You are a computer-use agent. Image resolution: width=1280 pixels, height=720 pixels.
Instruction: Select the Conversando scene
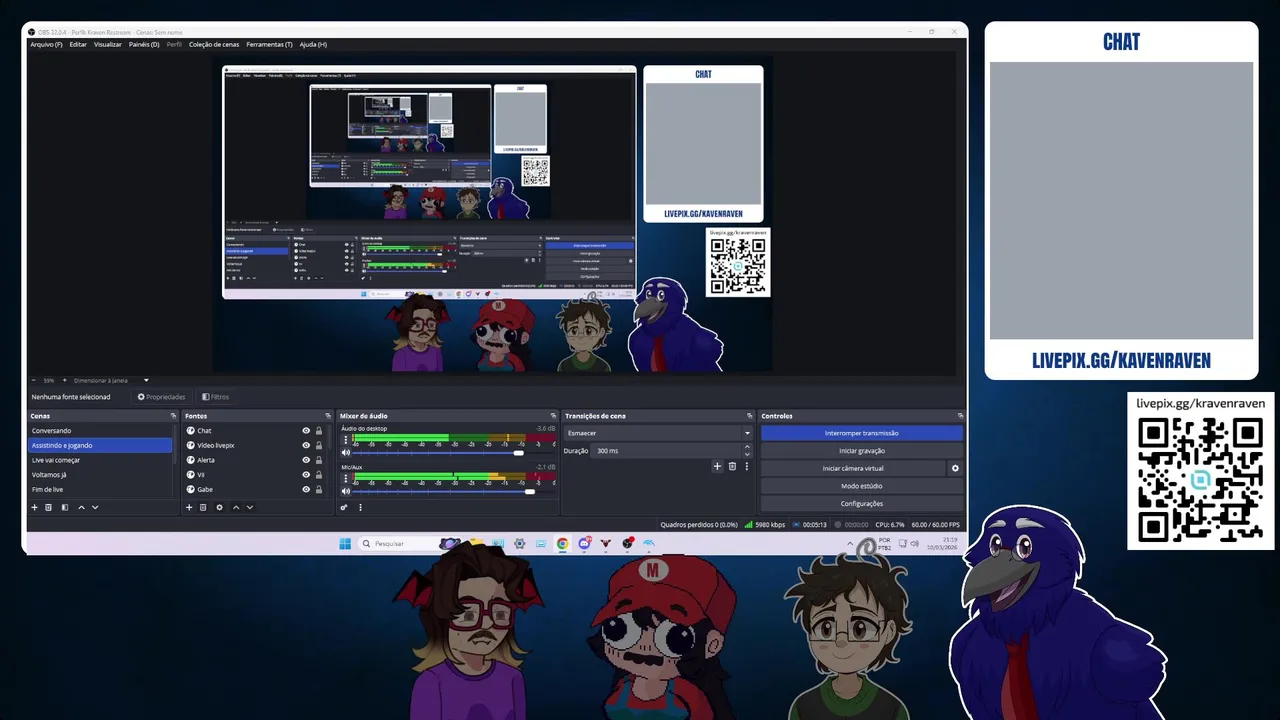pyautogui.click(x=100, y=431)
